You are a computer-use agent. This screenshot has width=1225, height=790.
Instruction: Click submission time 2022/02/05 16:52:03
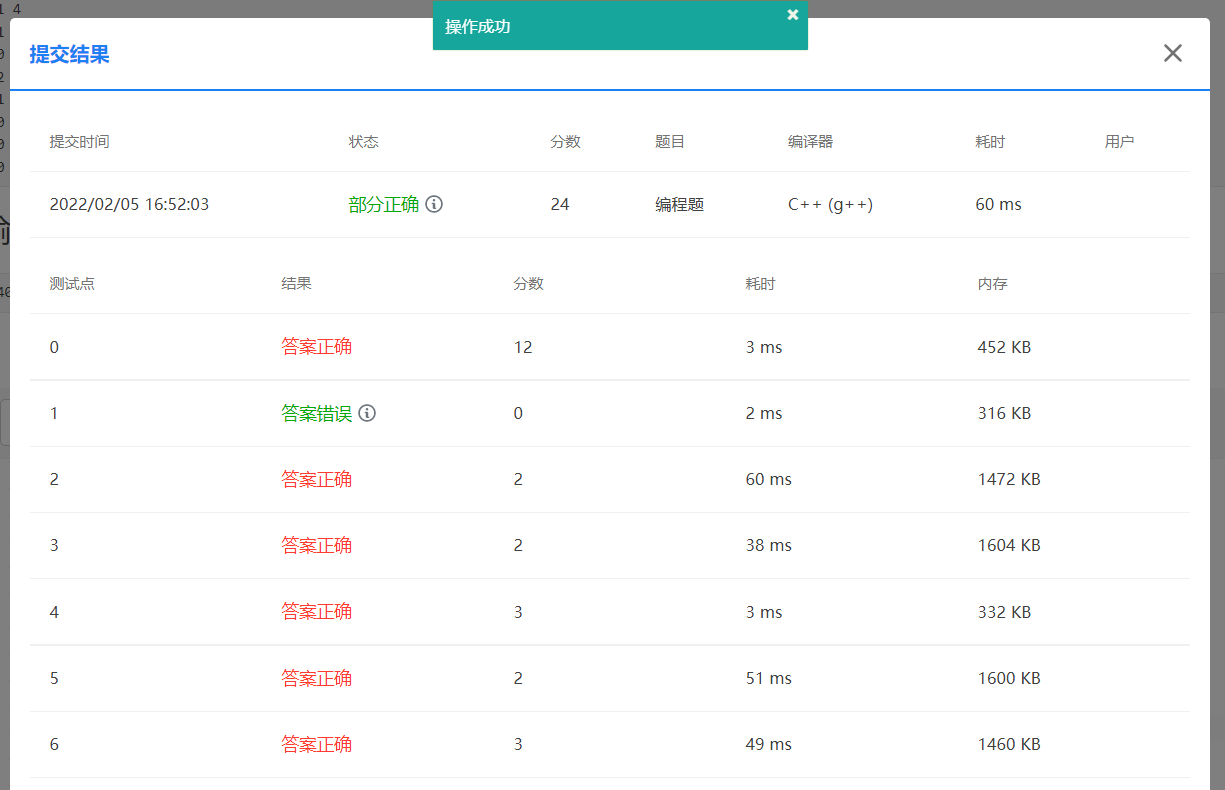pyautogui.click(x=129, y=204)
